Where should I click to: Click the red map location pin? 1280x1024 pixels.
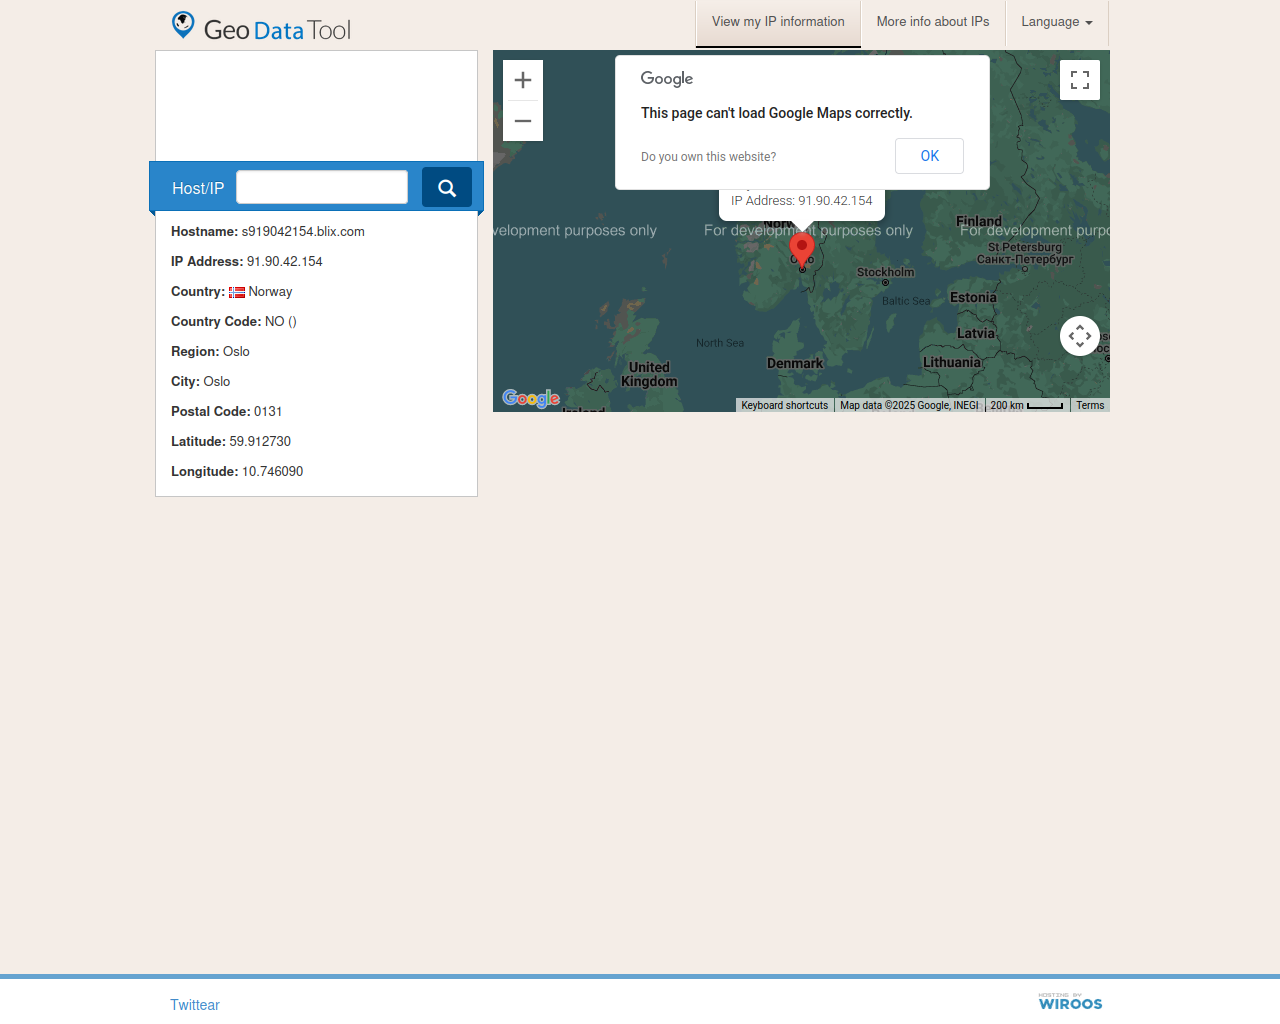pyautogui.click(x=802, y=250)
